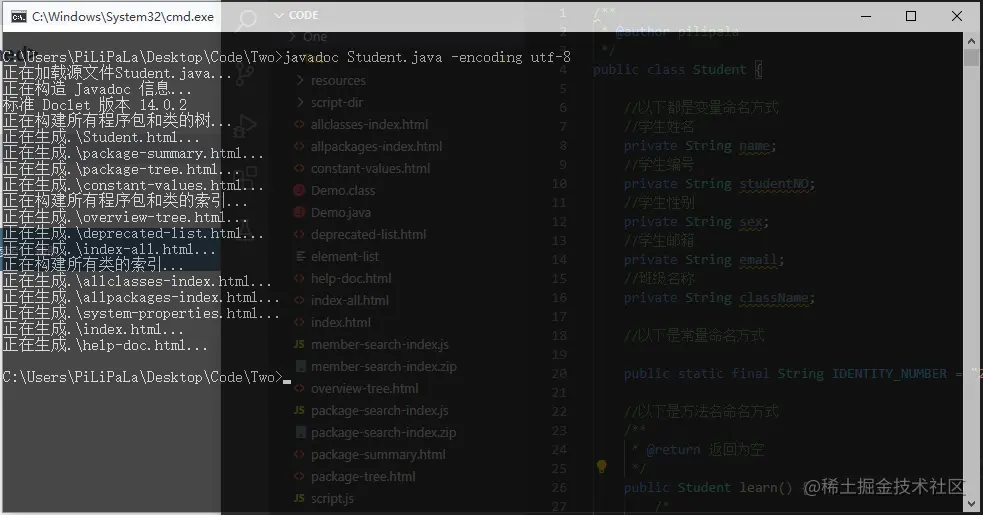Open deprecated-list.html file
983x515 pixels.
360,234
